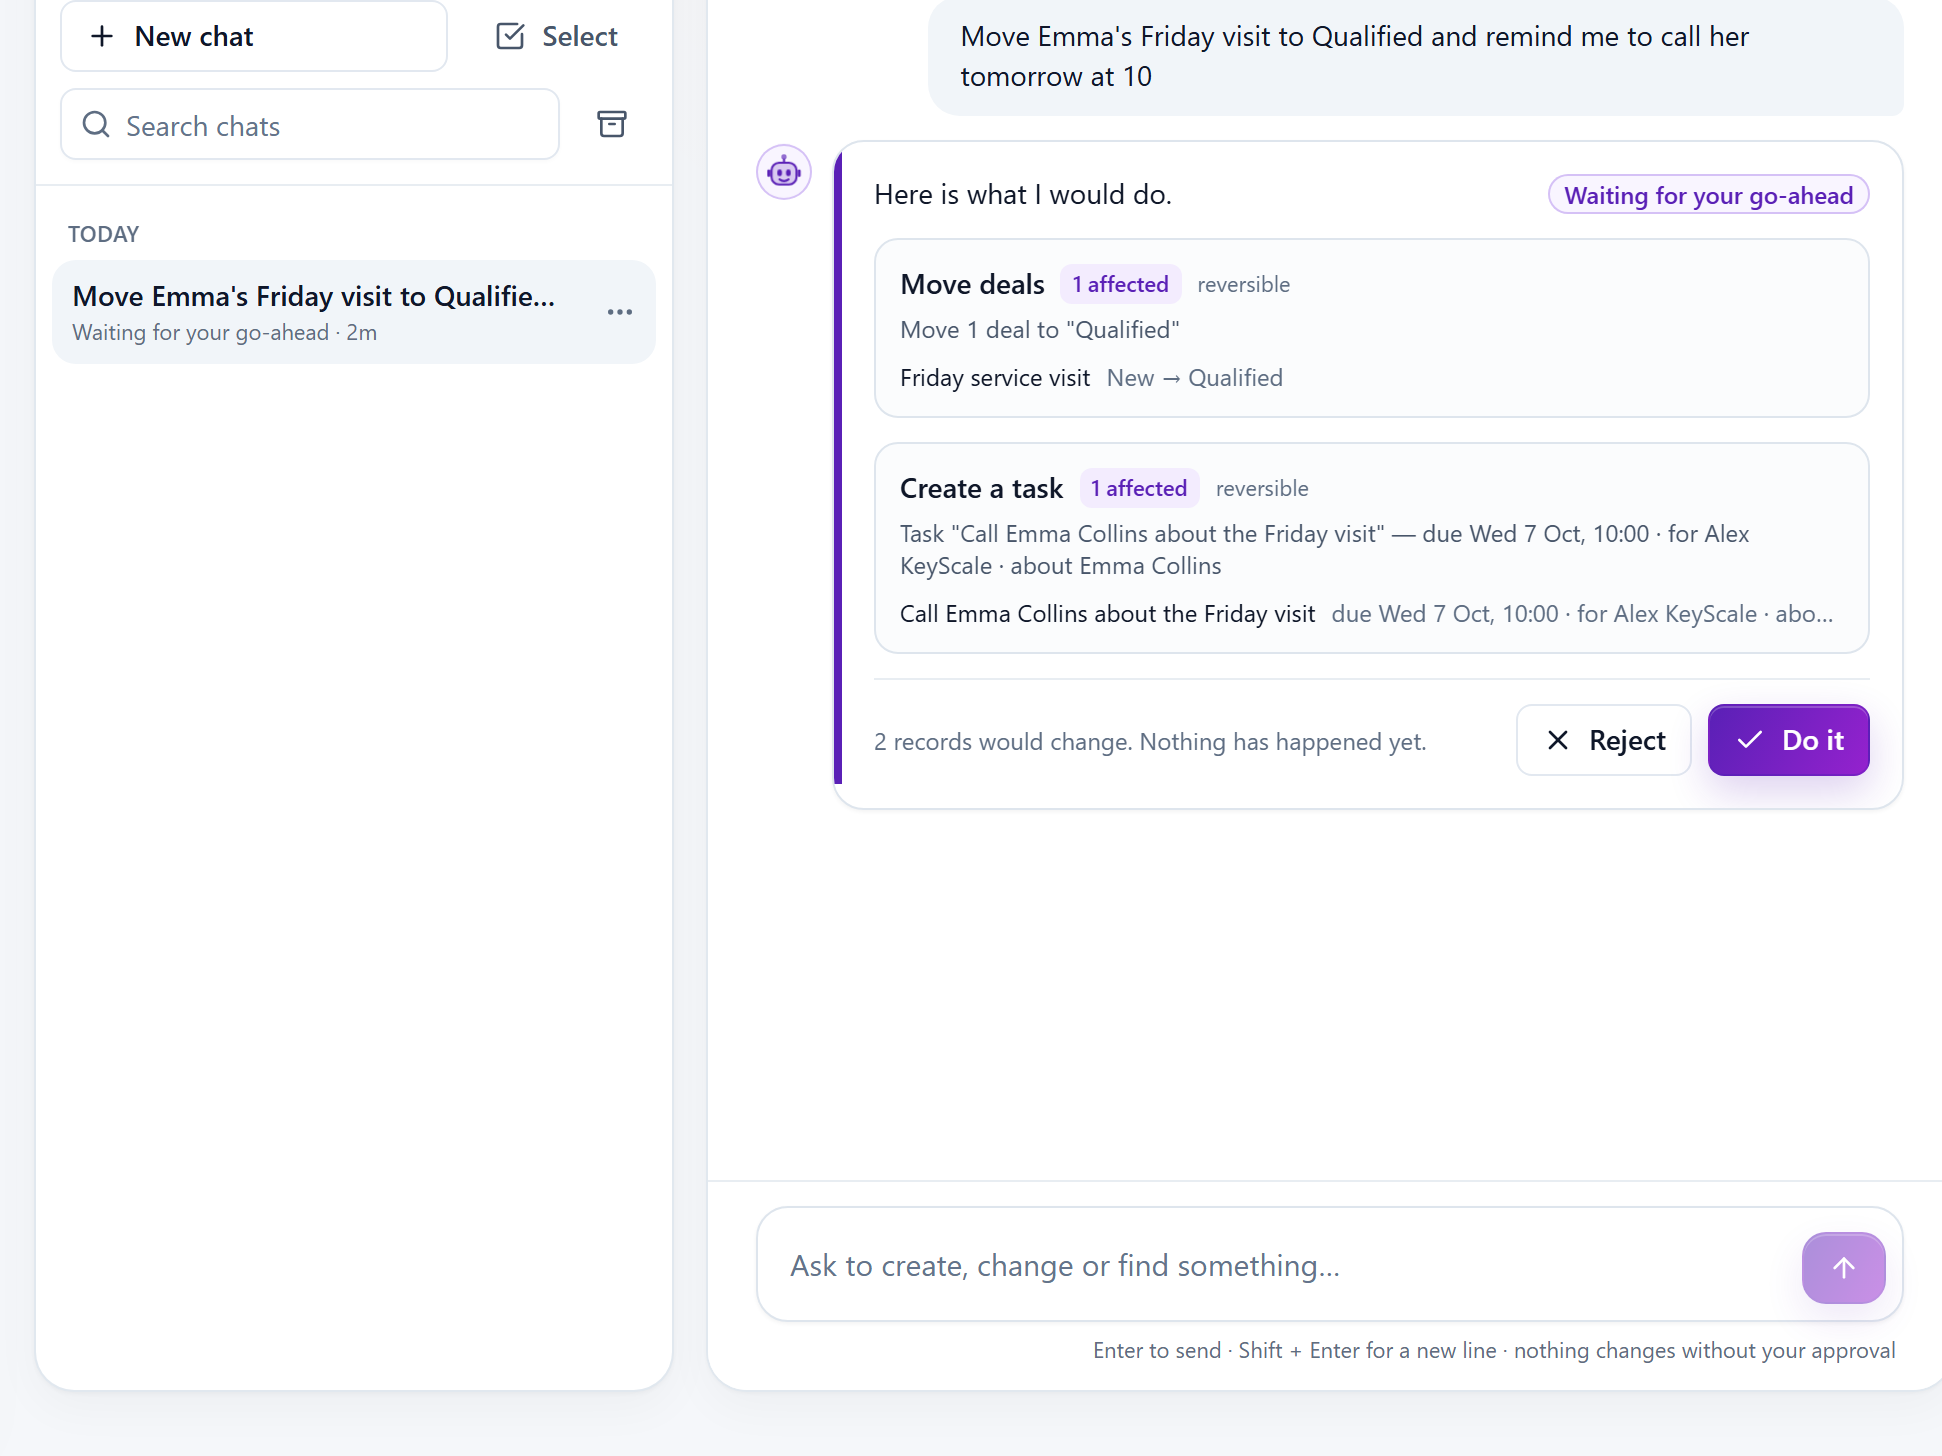This screenshot has width=1942, height=1456.
Task: Click the assistant robot avatar icon
Action: pyautogui.click(x=784, y=173)
